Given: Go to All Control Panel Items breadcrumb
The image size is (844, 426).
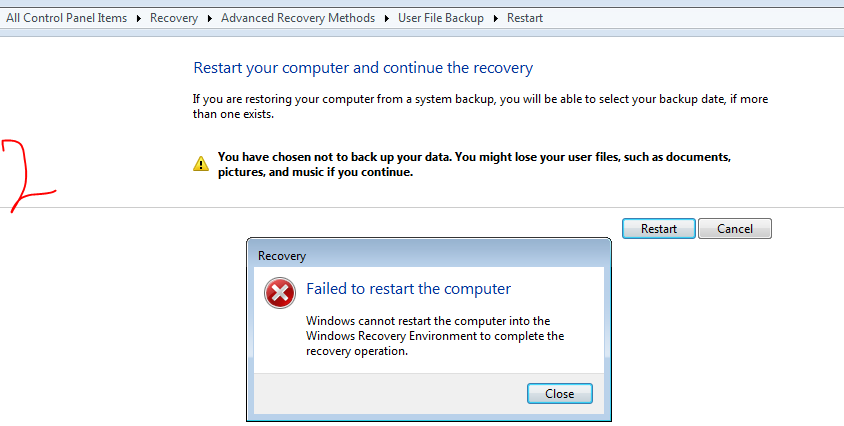Looking at the screenshot, I should coord(67,18).
